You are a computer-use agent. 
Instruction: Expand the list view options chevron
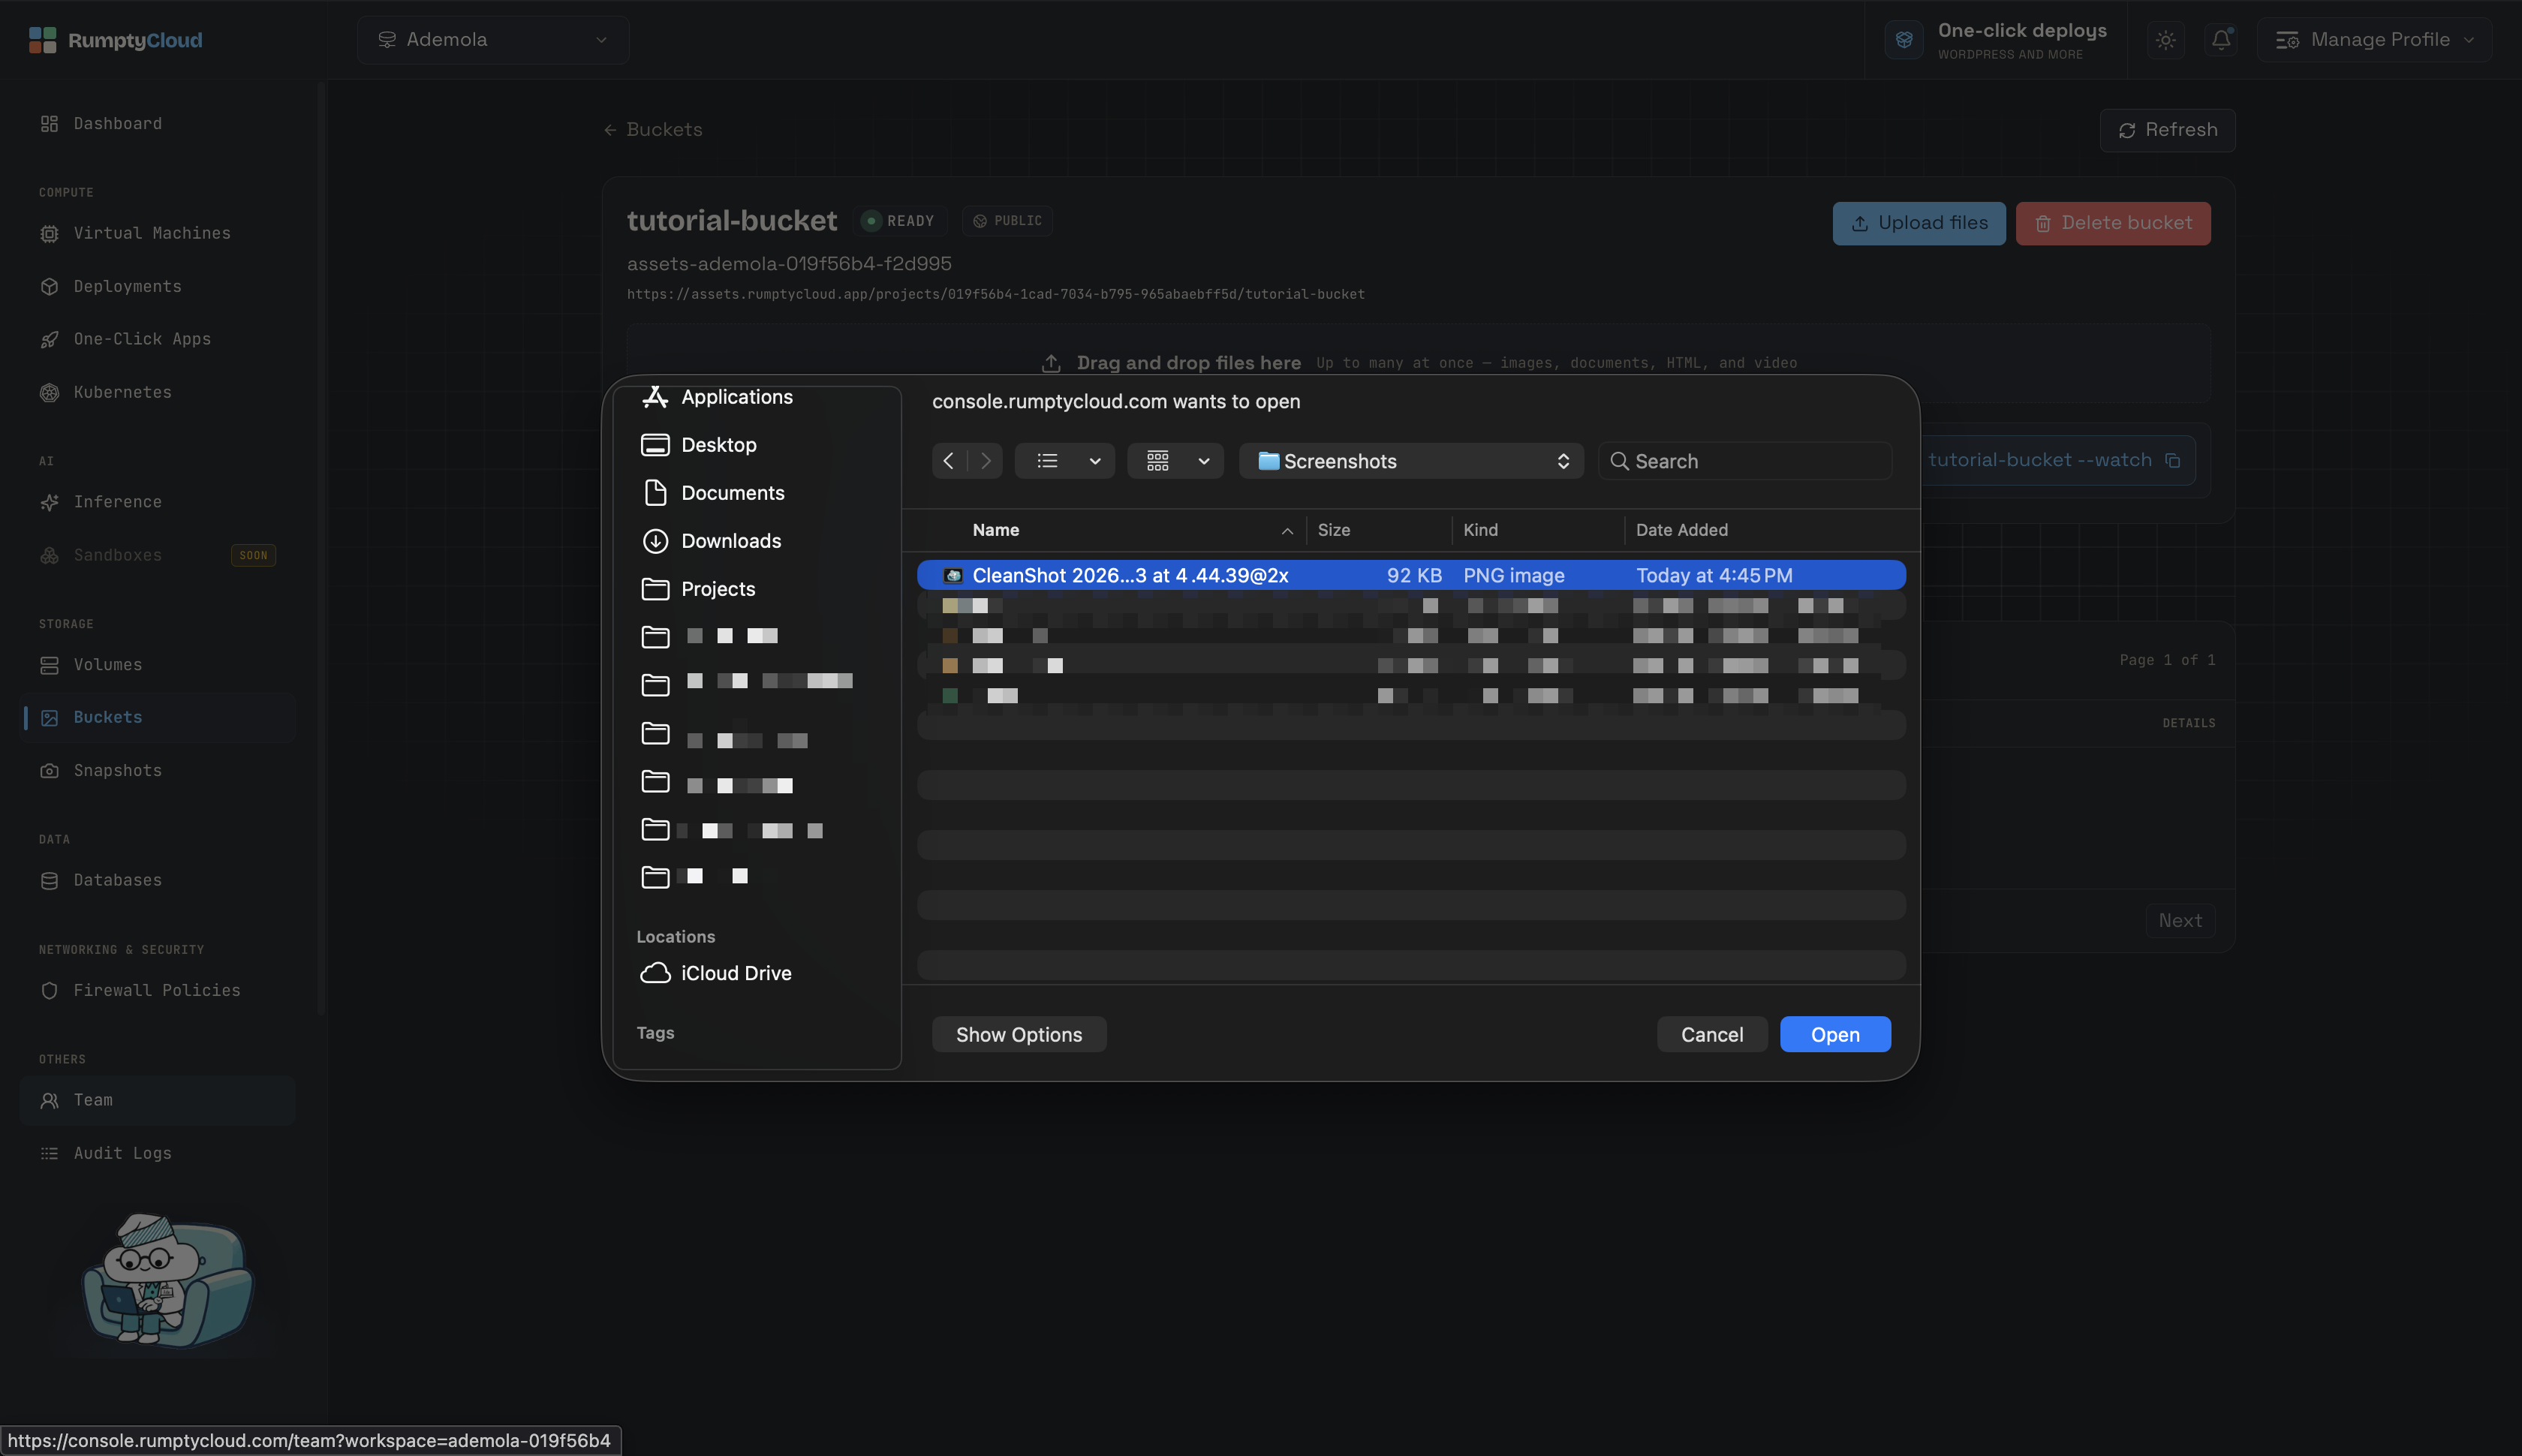(1095, 461)
